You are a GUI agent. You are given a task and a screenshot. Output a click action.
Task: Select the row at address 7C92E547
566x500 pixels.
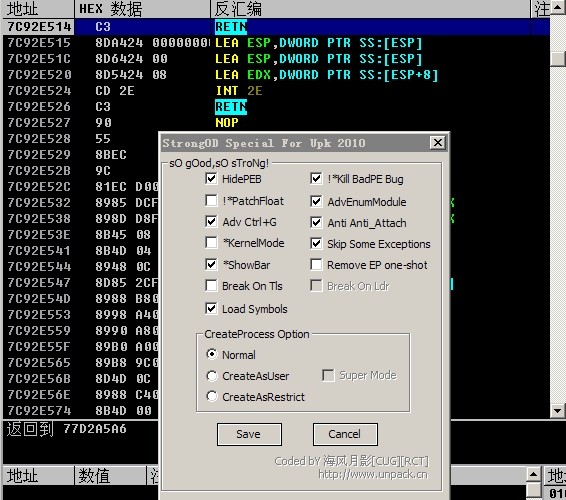[80, 283]
